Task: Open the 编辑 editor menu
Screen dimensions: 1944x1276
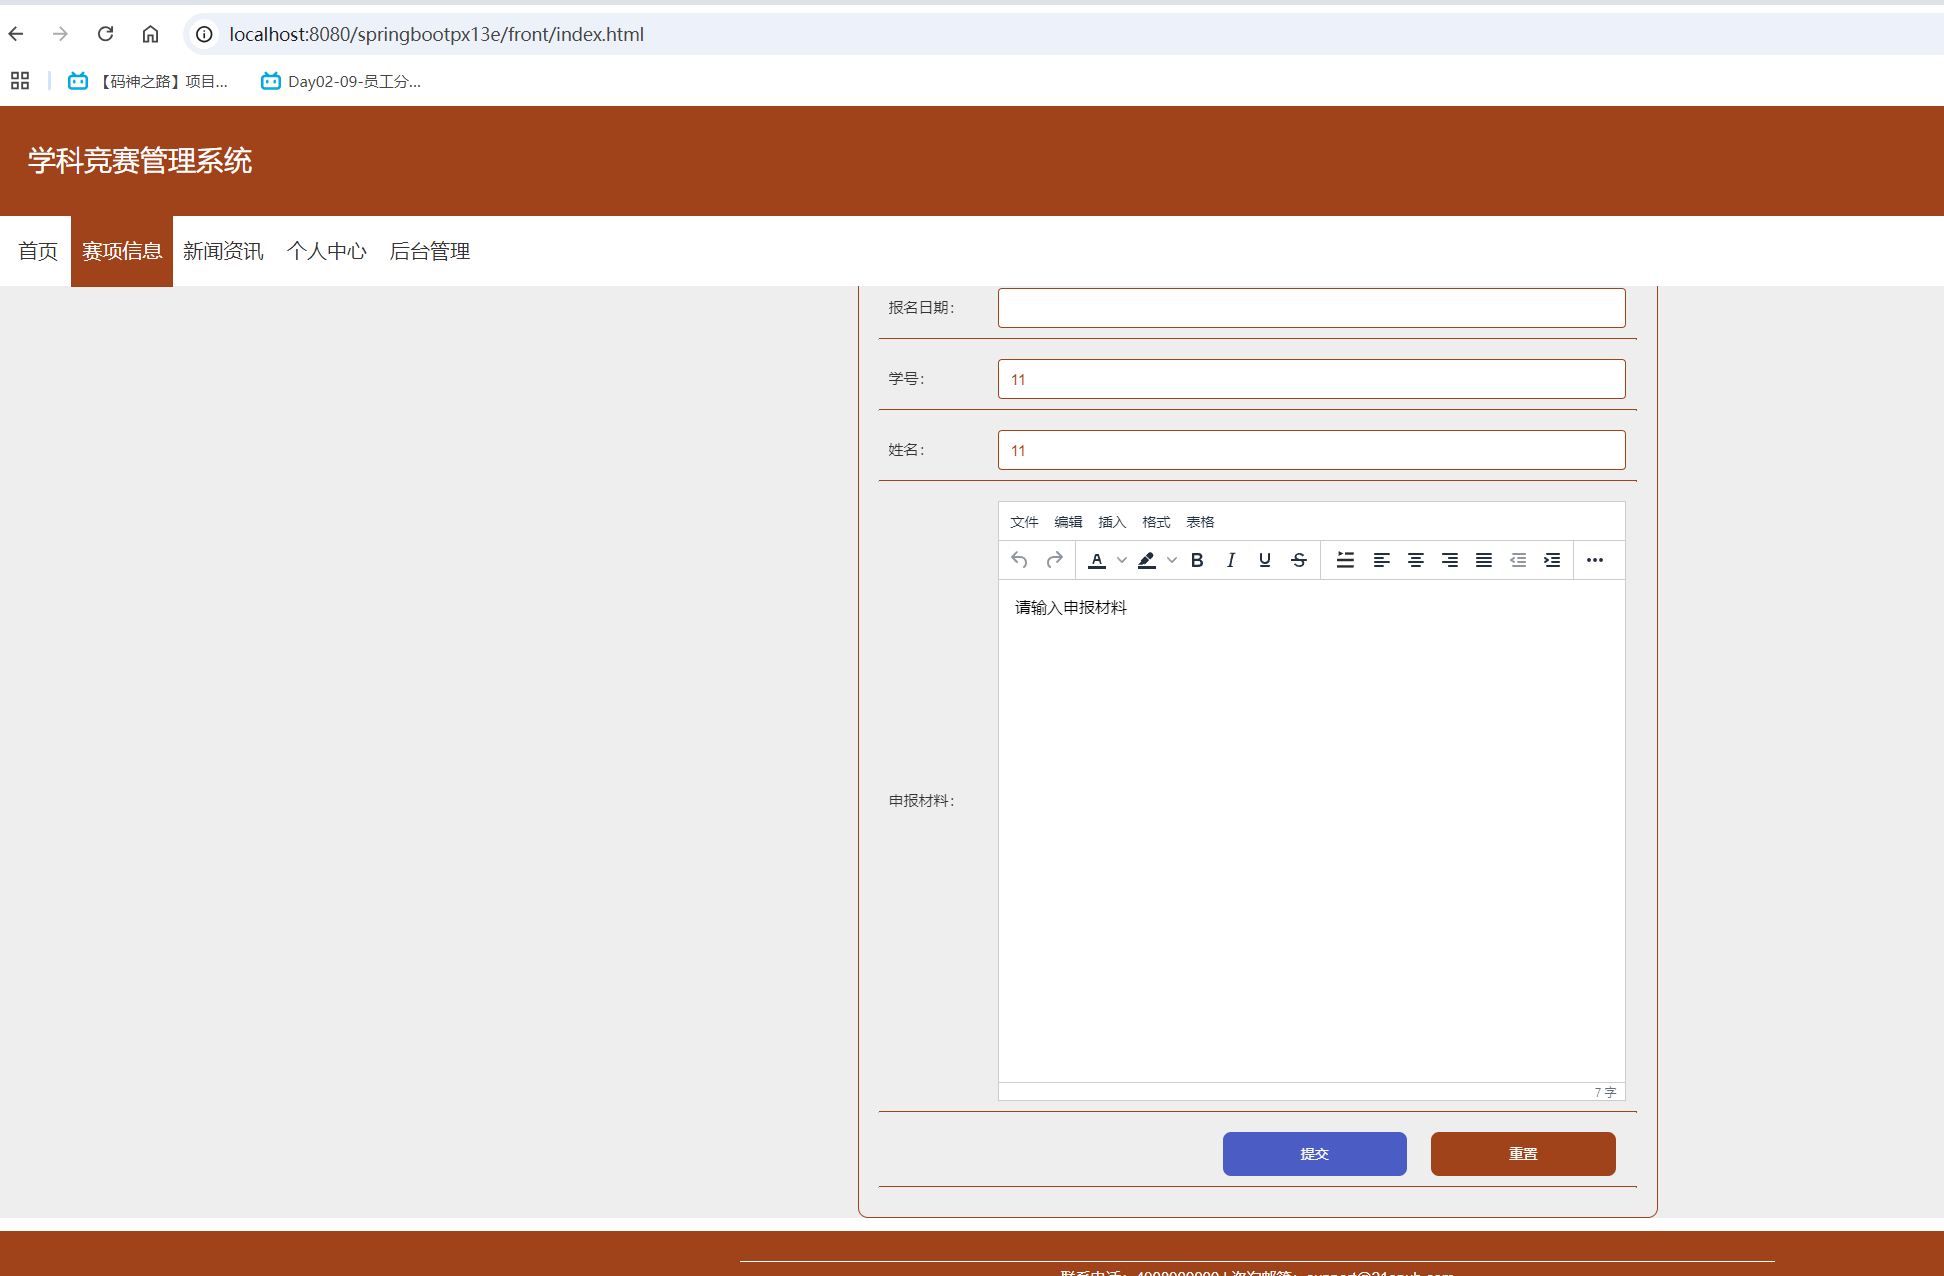Action: tap(1068, 522)
